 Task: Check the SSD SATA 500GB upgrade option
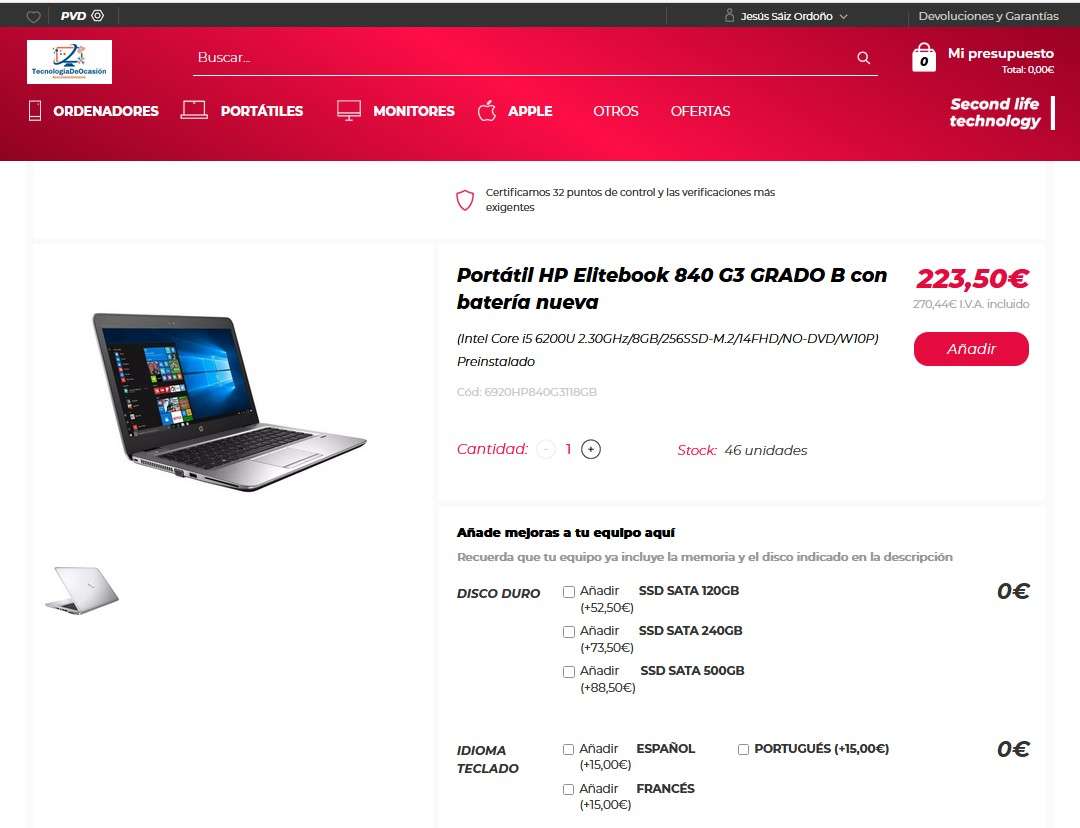coord(569,672)
